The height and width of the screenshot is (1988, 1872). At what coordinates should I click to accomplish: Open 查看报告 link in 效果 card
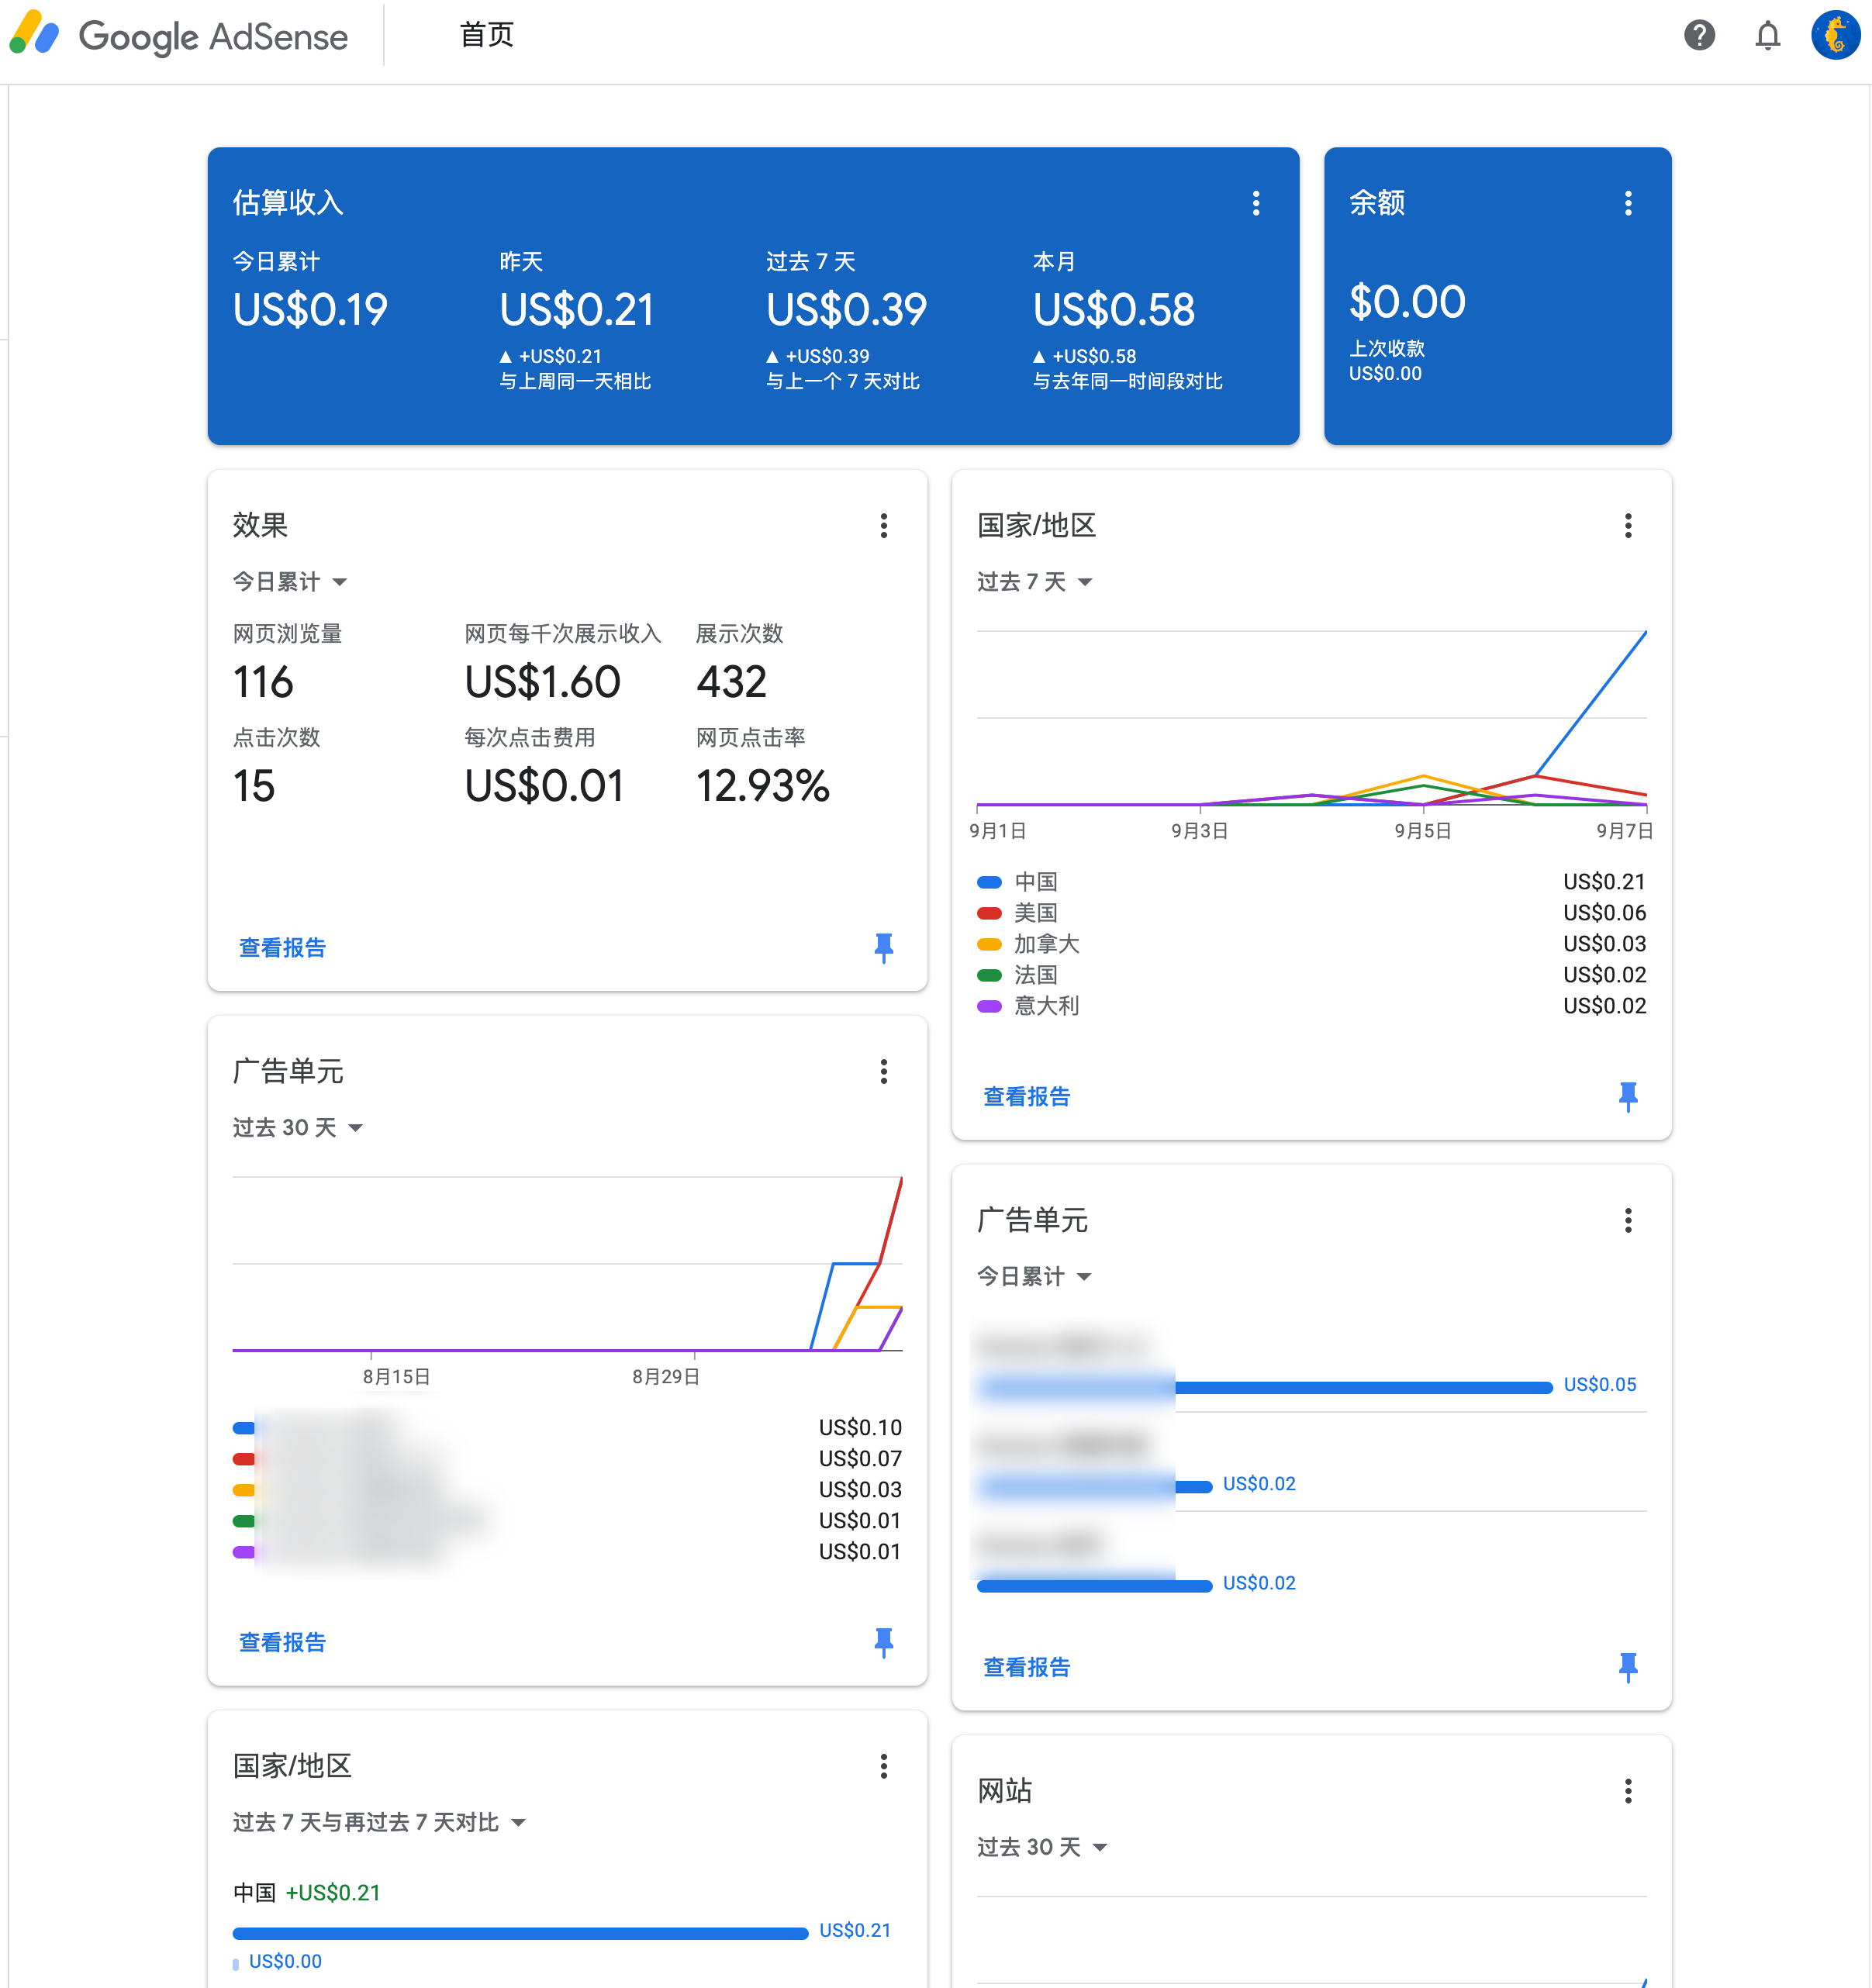(283, 948)
